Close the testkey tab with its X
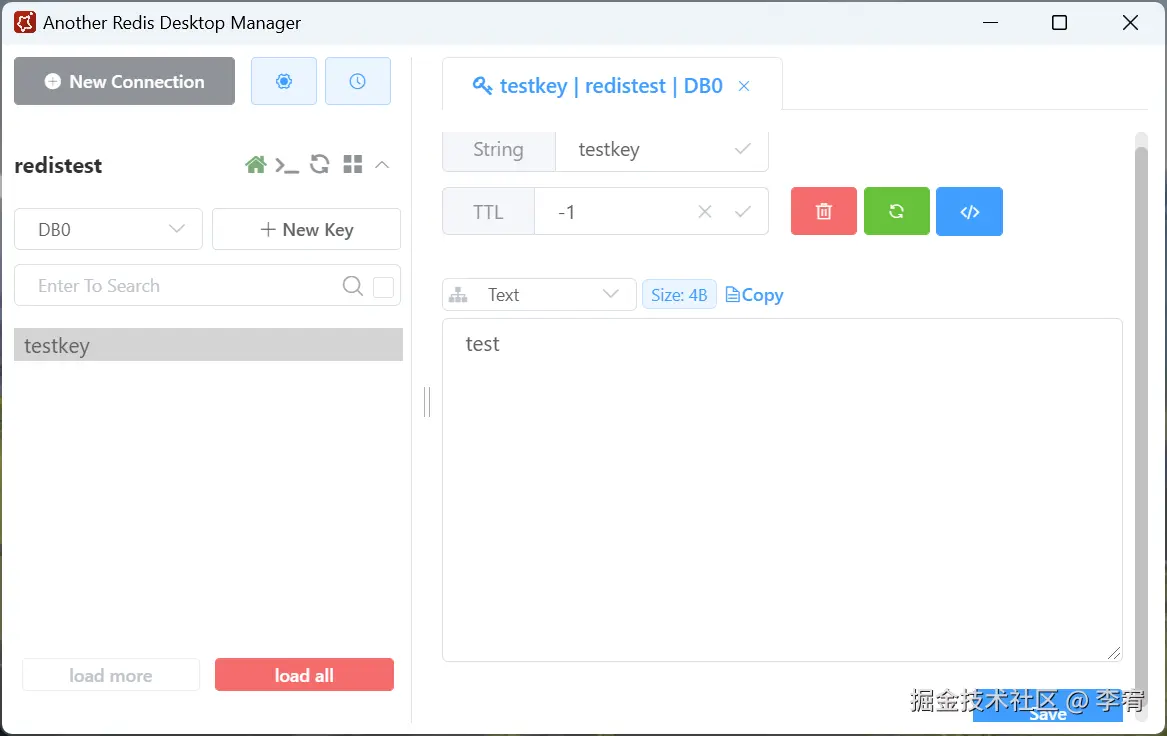 [x=744, y=86]
